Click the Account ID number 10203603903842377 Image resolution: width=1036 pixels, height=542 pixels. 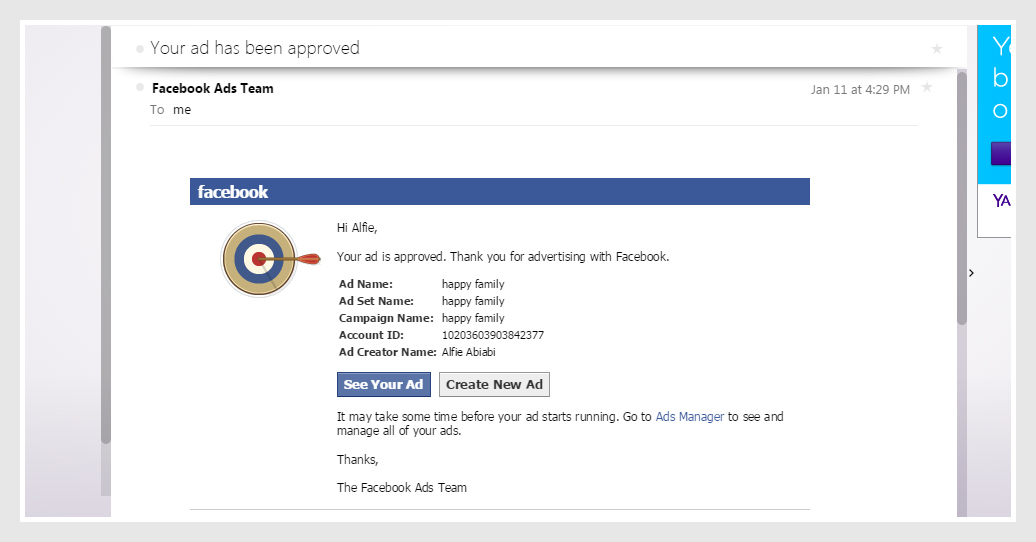pyautogui.click(x=493, y=335)
